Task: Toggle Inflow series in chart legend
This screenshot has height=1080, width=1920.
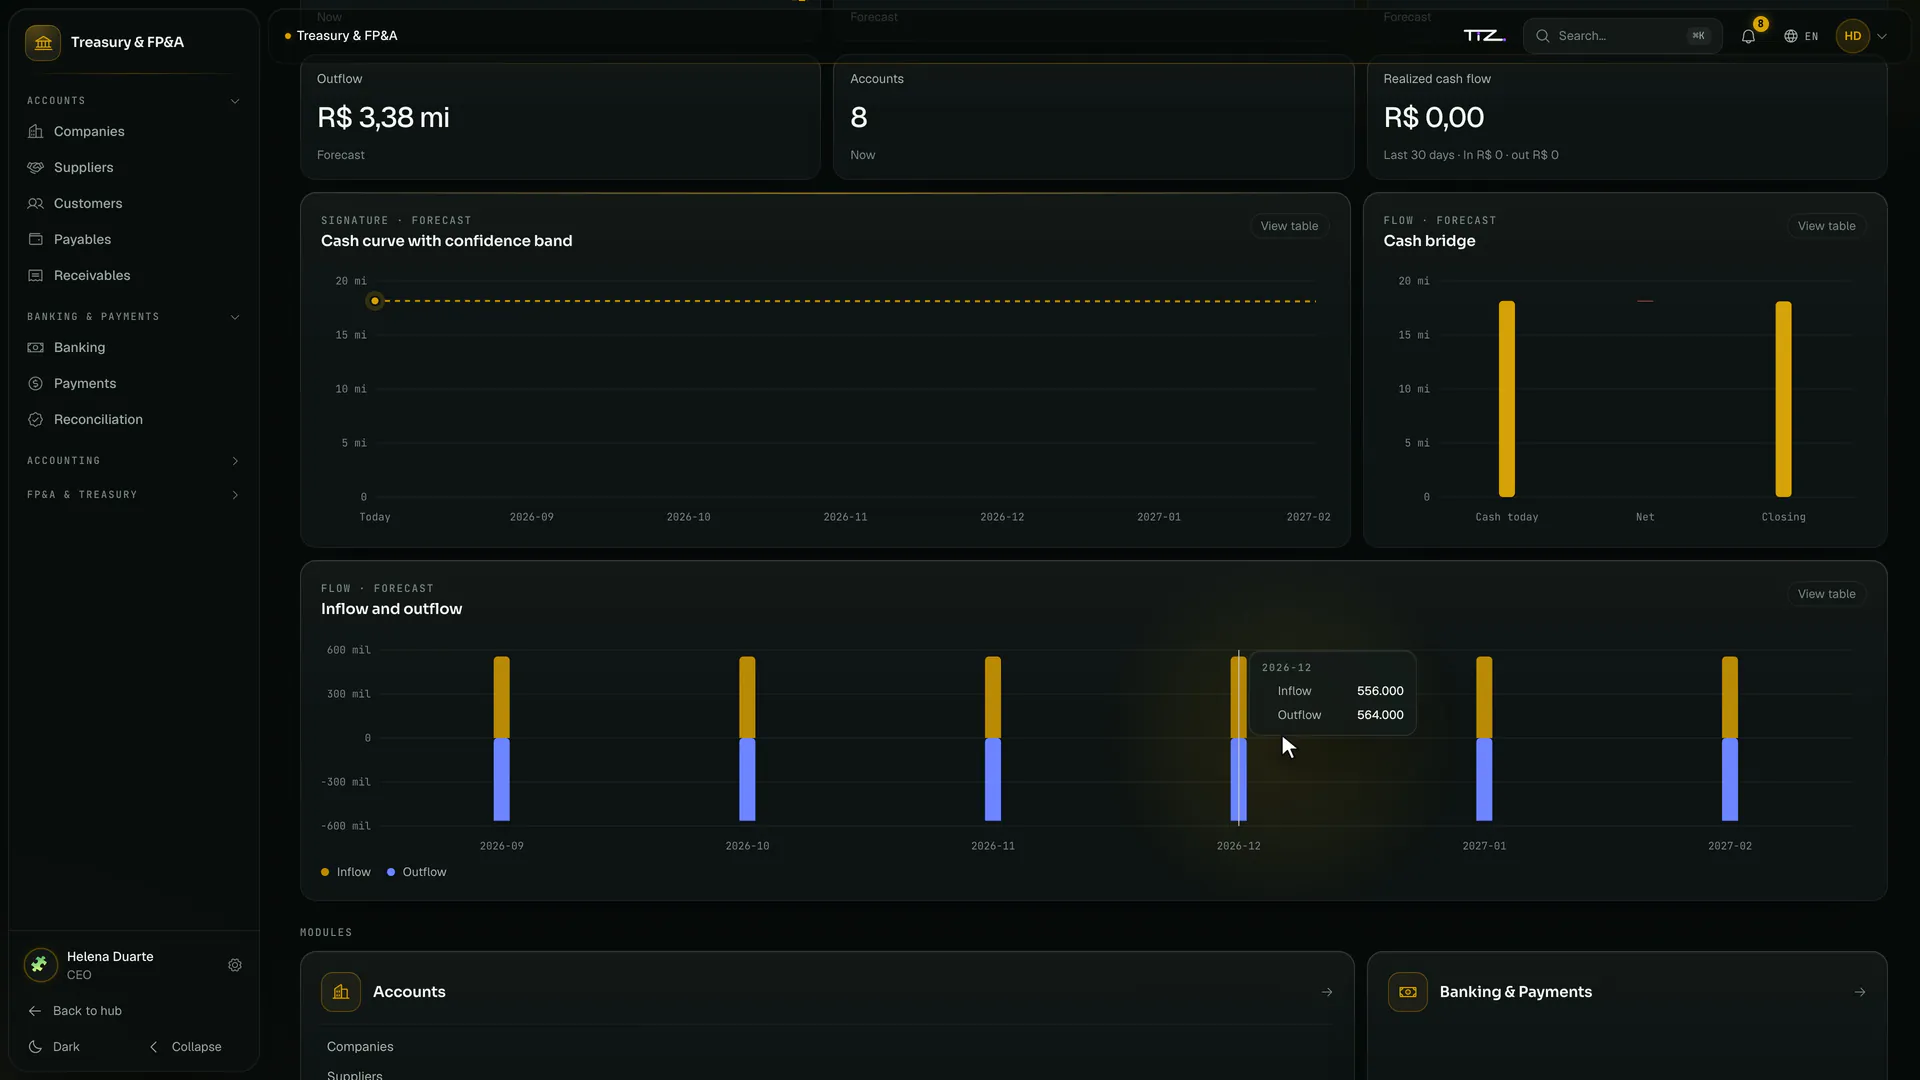Action: 346,872
